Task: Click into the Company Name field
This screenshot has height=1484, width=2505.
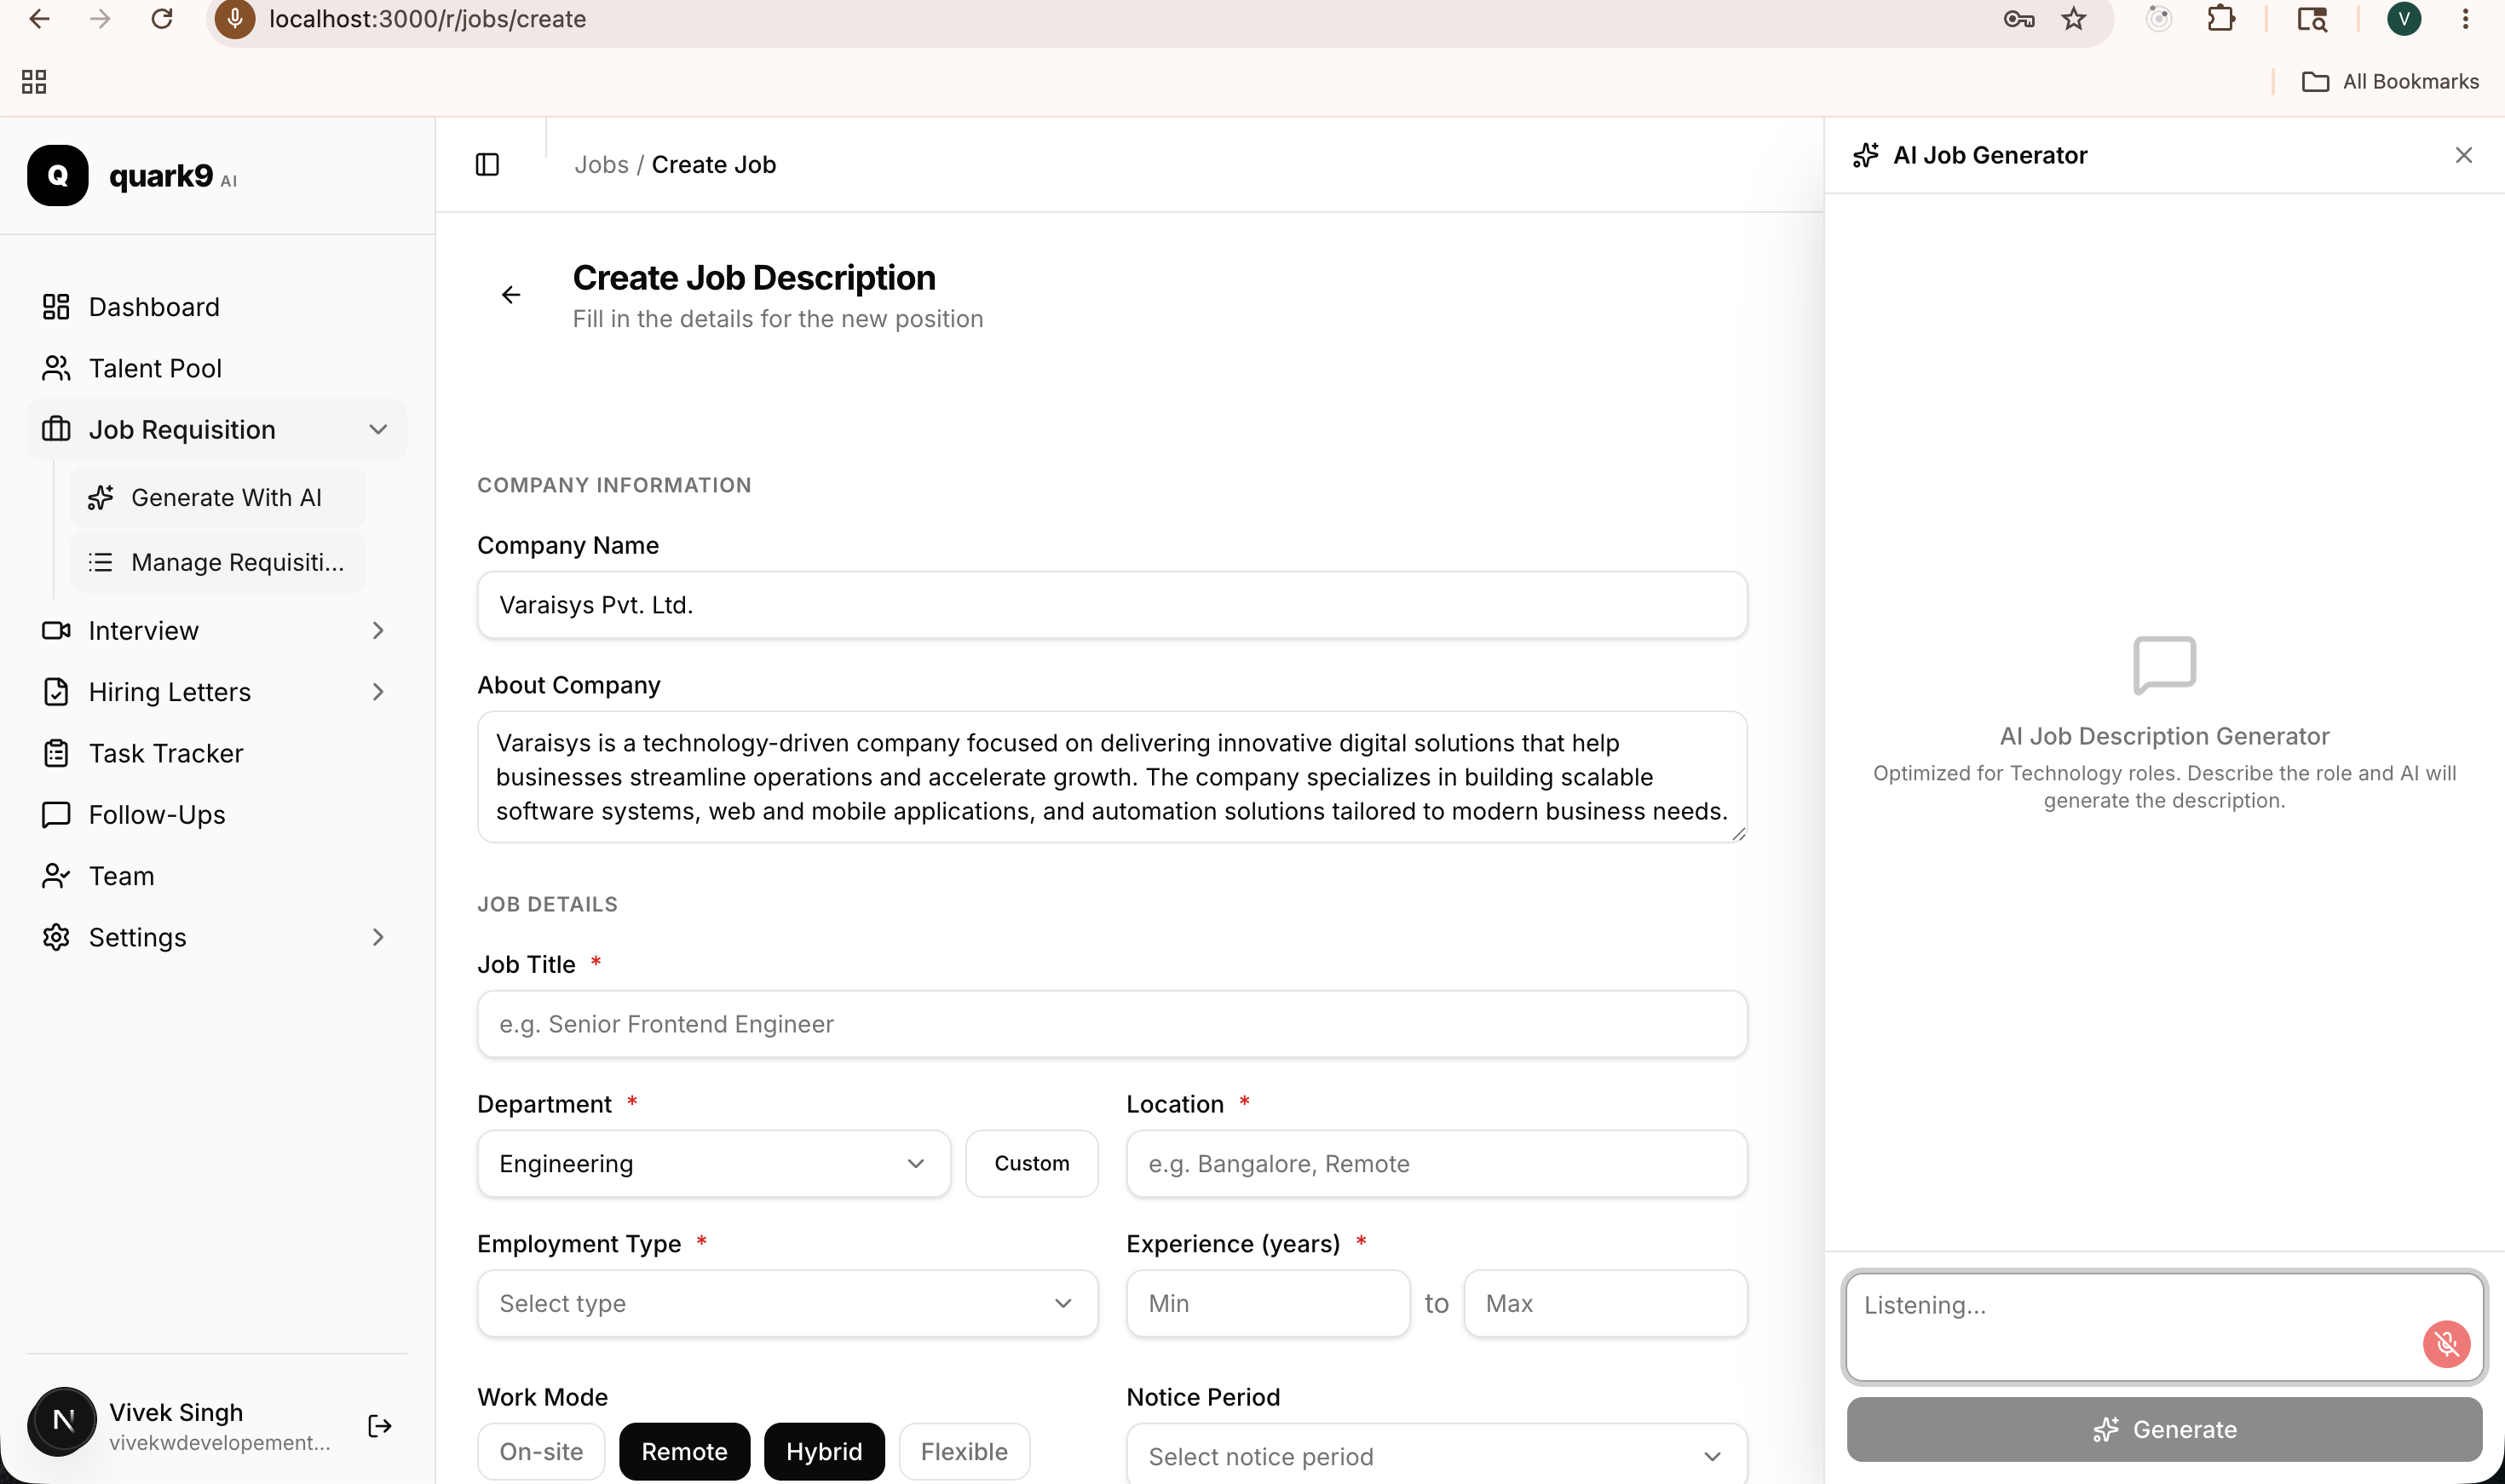Action: click(x=1112, y=605)
